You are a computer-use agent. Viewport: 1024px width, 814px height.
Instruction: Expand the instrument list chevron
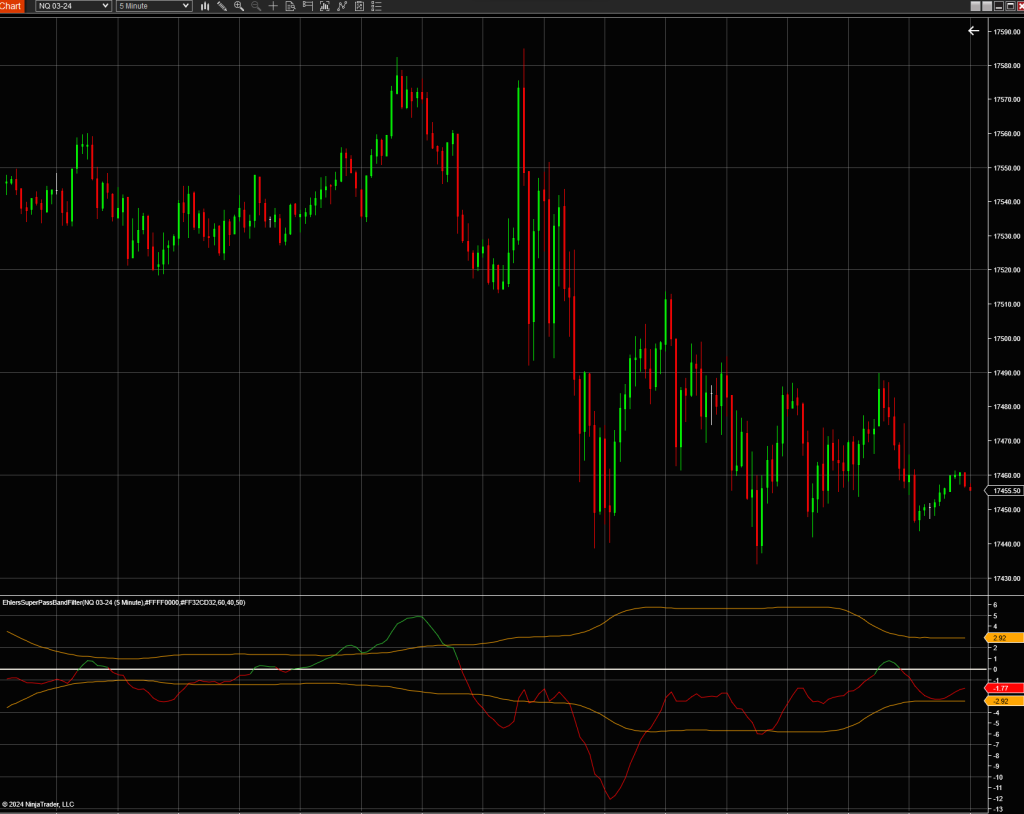pyautogui.click(x=105, y=6)
